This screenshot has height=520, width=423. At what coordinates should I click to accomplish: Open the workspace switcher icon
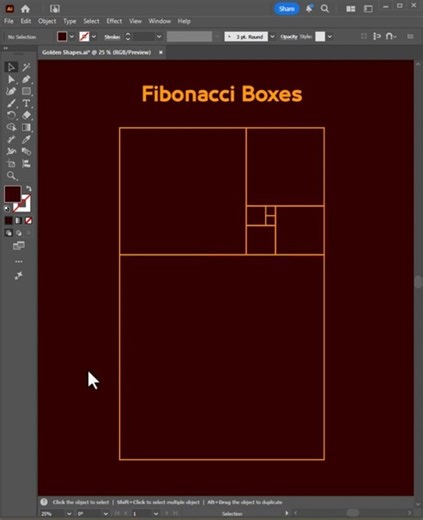click(x=368, y=9)
